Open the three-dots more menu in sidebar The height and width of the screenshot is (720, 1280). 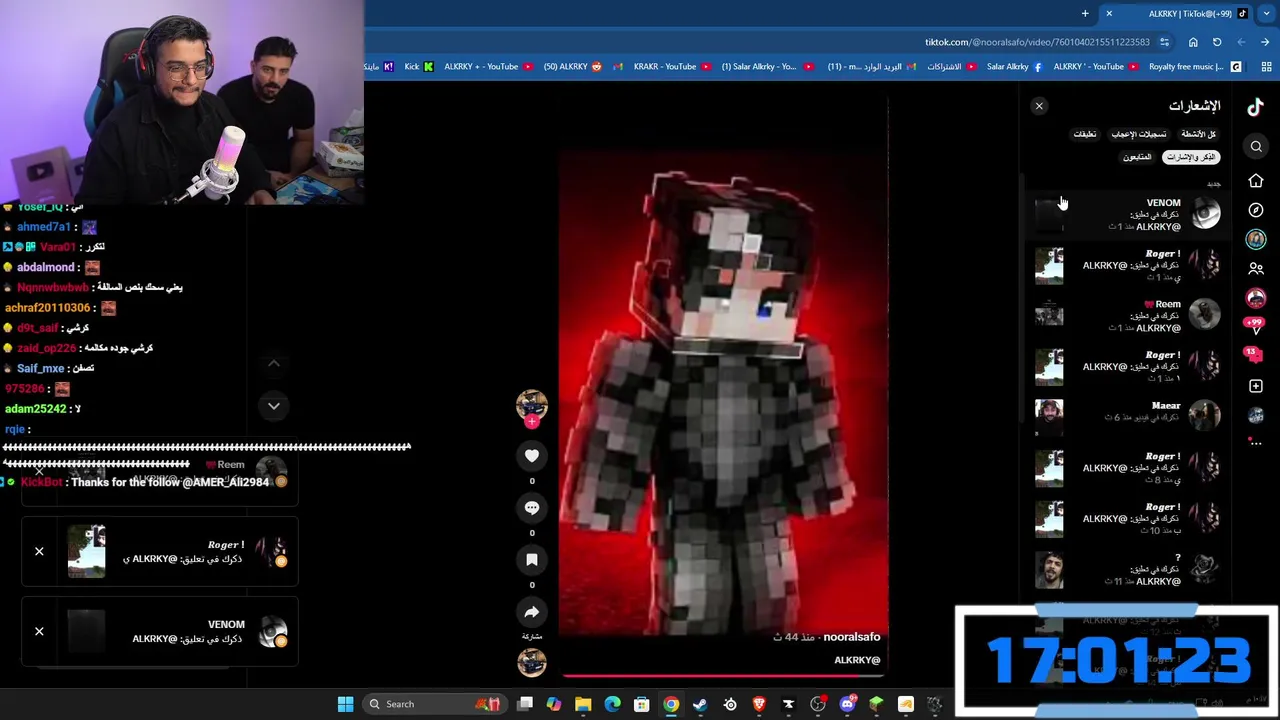click(1256, 443)
